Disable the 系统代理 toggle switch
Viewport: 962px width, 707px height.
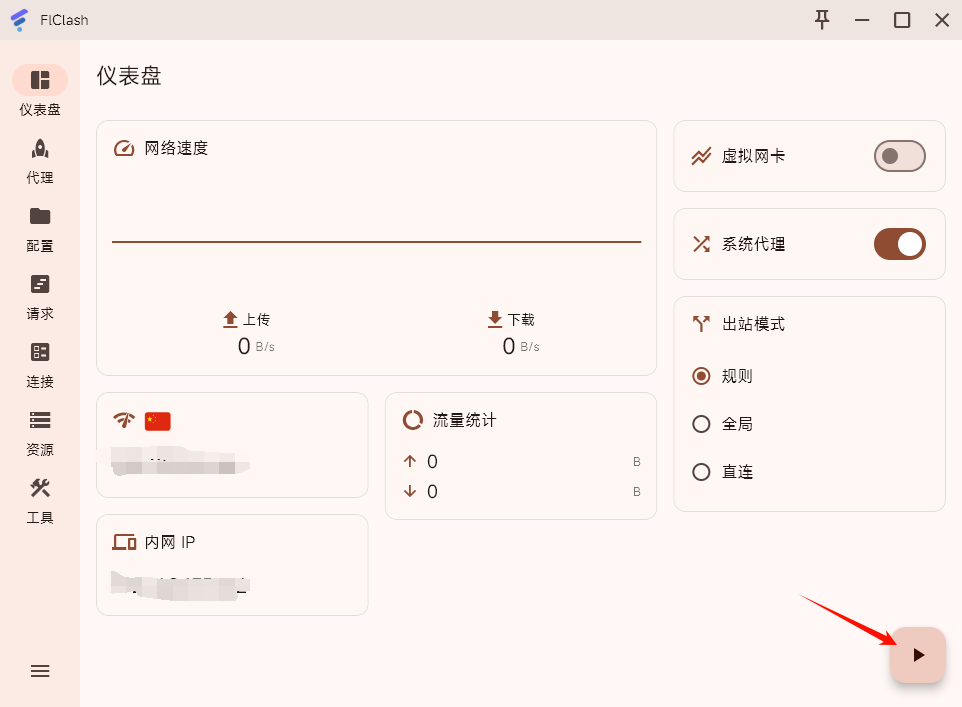[x=899, y=244]
